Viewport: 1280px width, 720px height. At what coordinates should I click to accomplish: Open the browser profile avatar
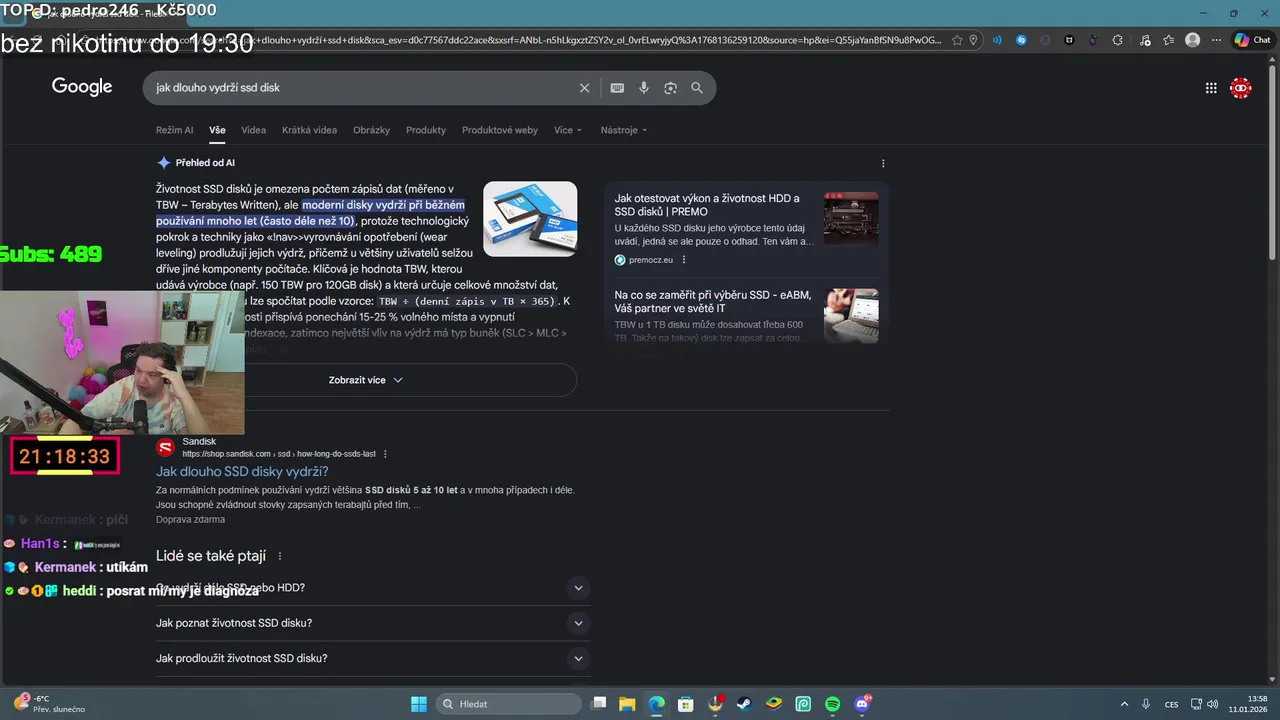click(1192, 40)
